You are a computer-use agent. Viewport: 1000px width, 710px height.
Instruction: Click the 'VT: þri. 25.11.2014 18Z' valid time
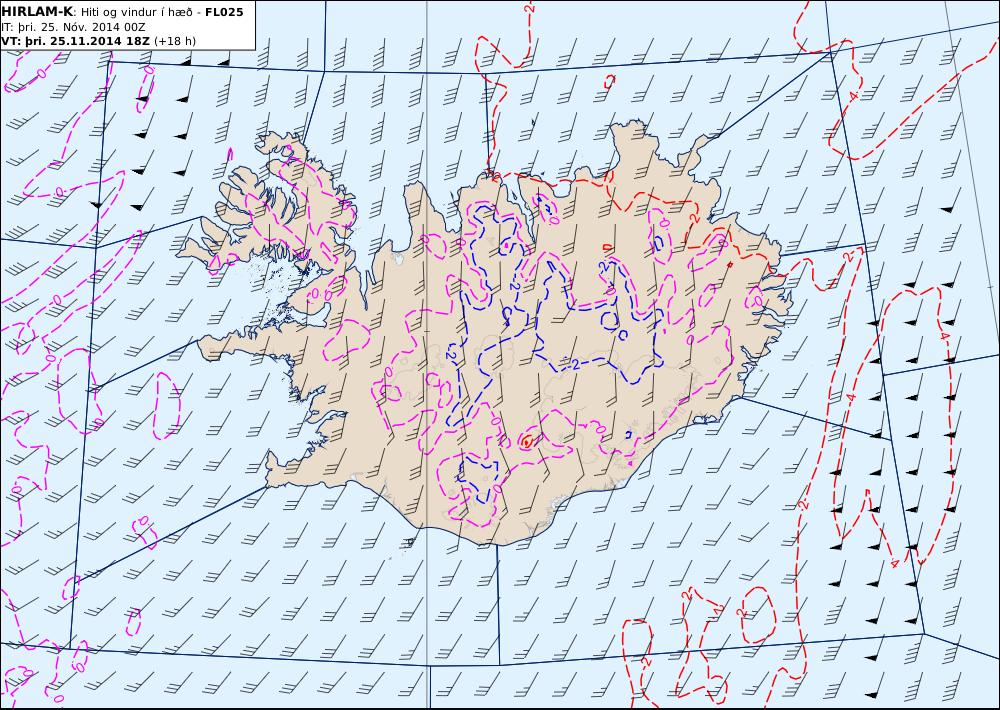click(76, 41)
